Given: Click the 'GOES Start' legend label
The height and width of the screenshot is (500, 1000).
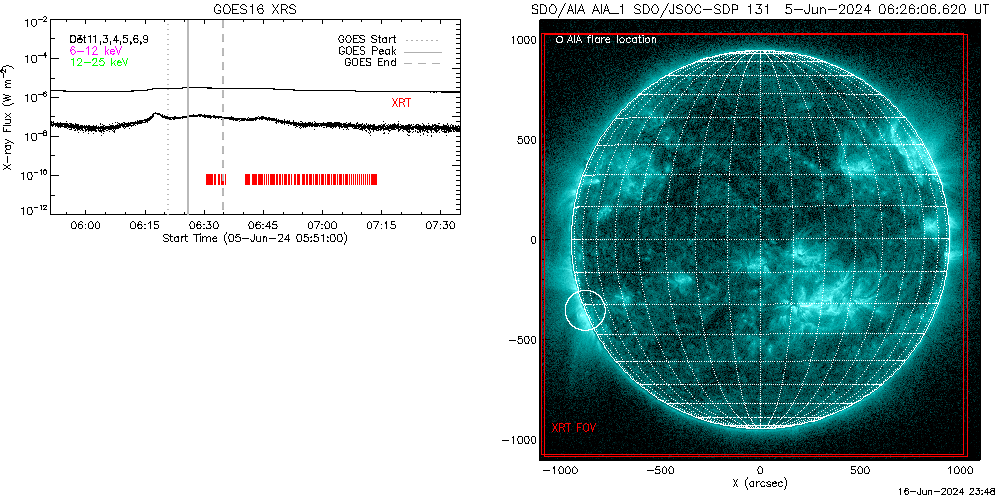Looking at the screenshot, I should tap(367, 39).
